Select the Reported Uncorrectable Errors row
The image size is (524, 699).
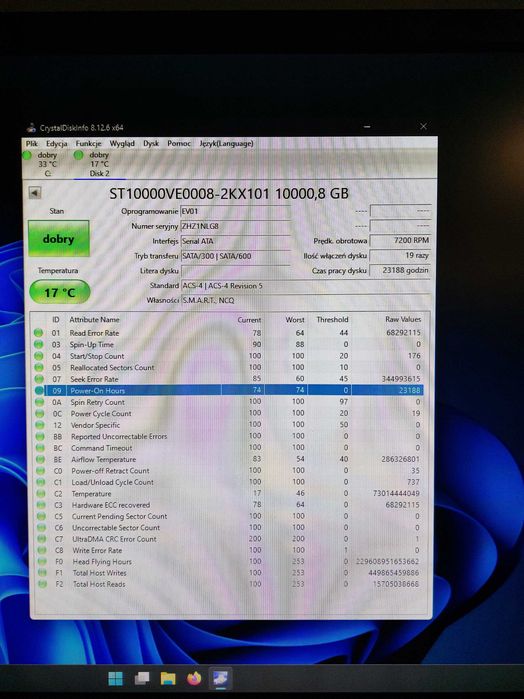[227, 436]
